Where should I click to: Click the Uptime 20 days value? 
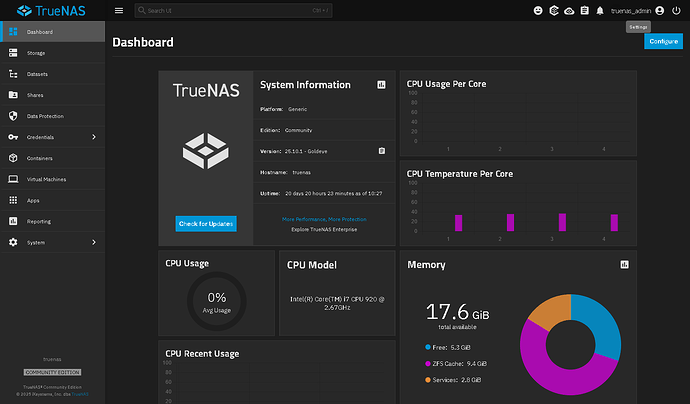coord(334,193)
